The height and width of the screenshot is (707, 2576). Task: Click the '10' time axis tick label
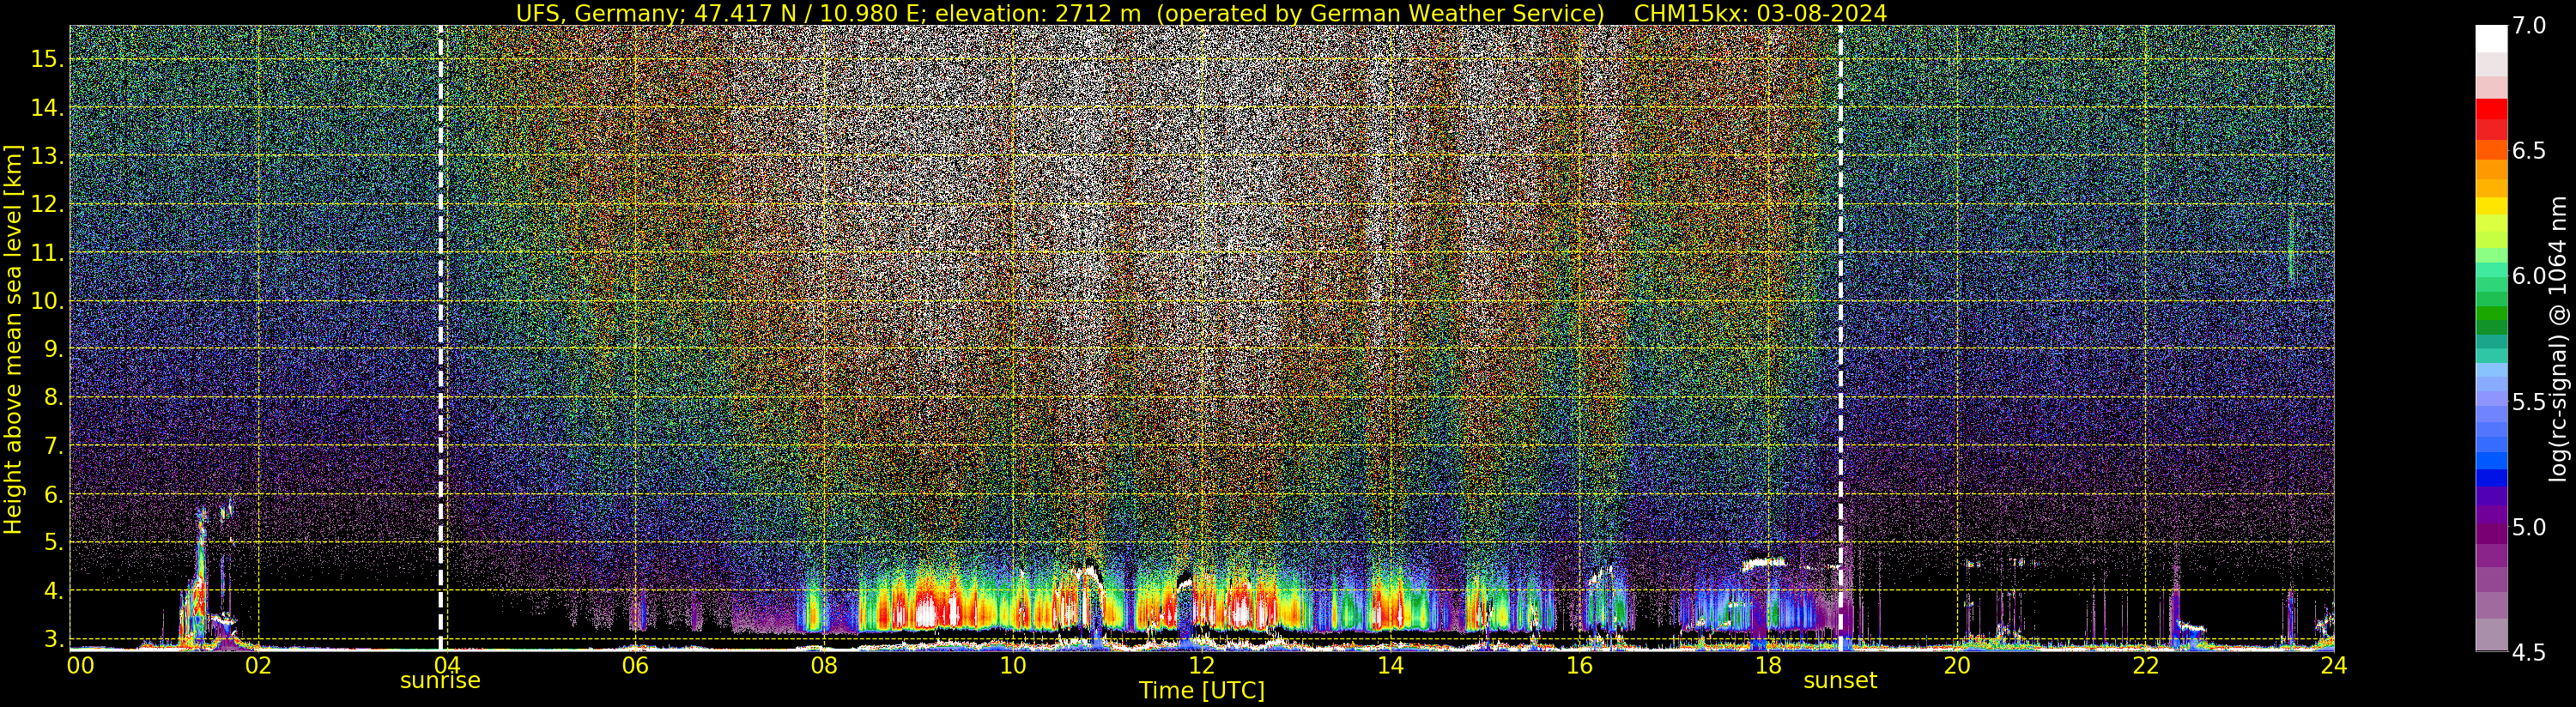1013,666
